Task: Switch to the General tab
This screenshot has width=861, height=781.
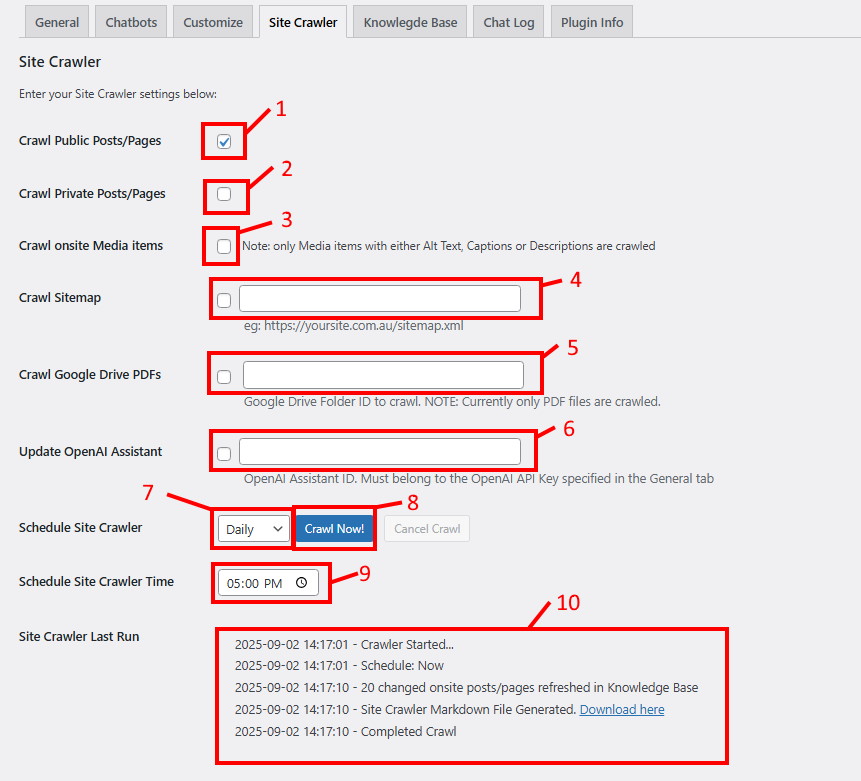Action: pos(57,22)
